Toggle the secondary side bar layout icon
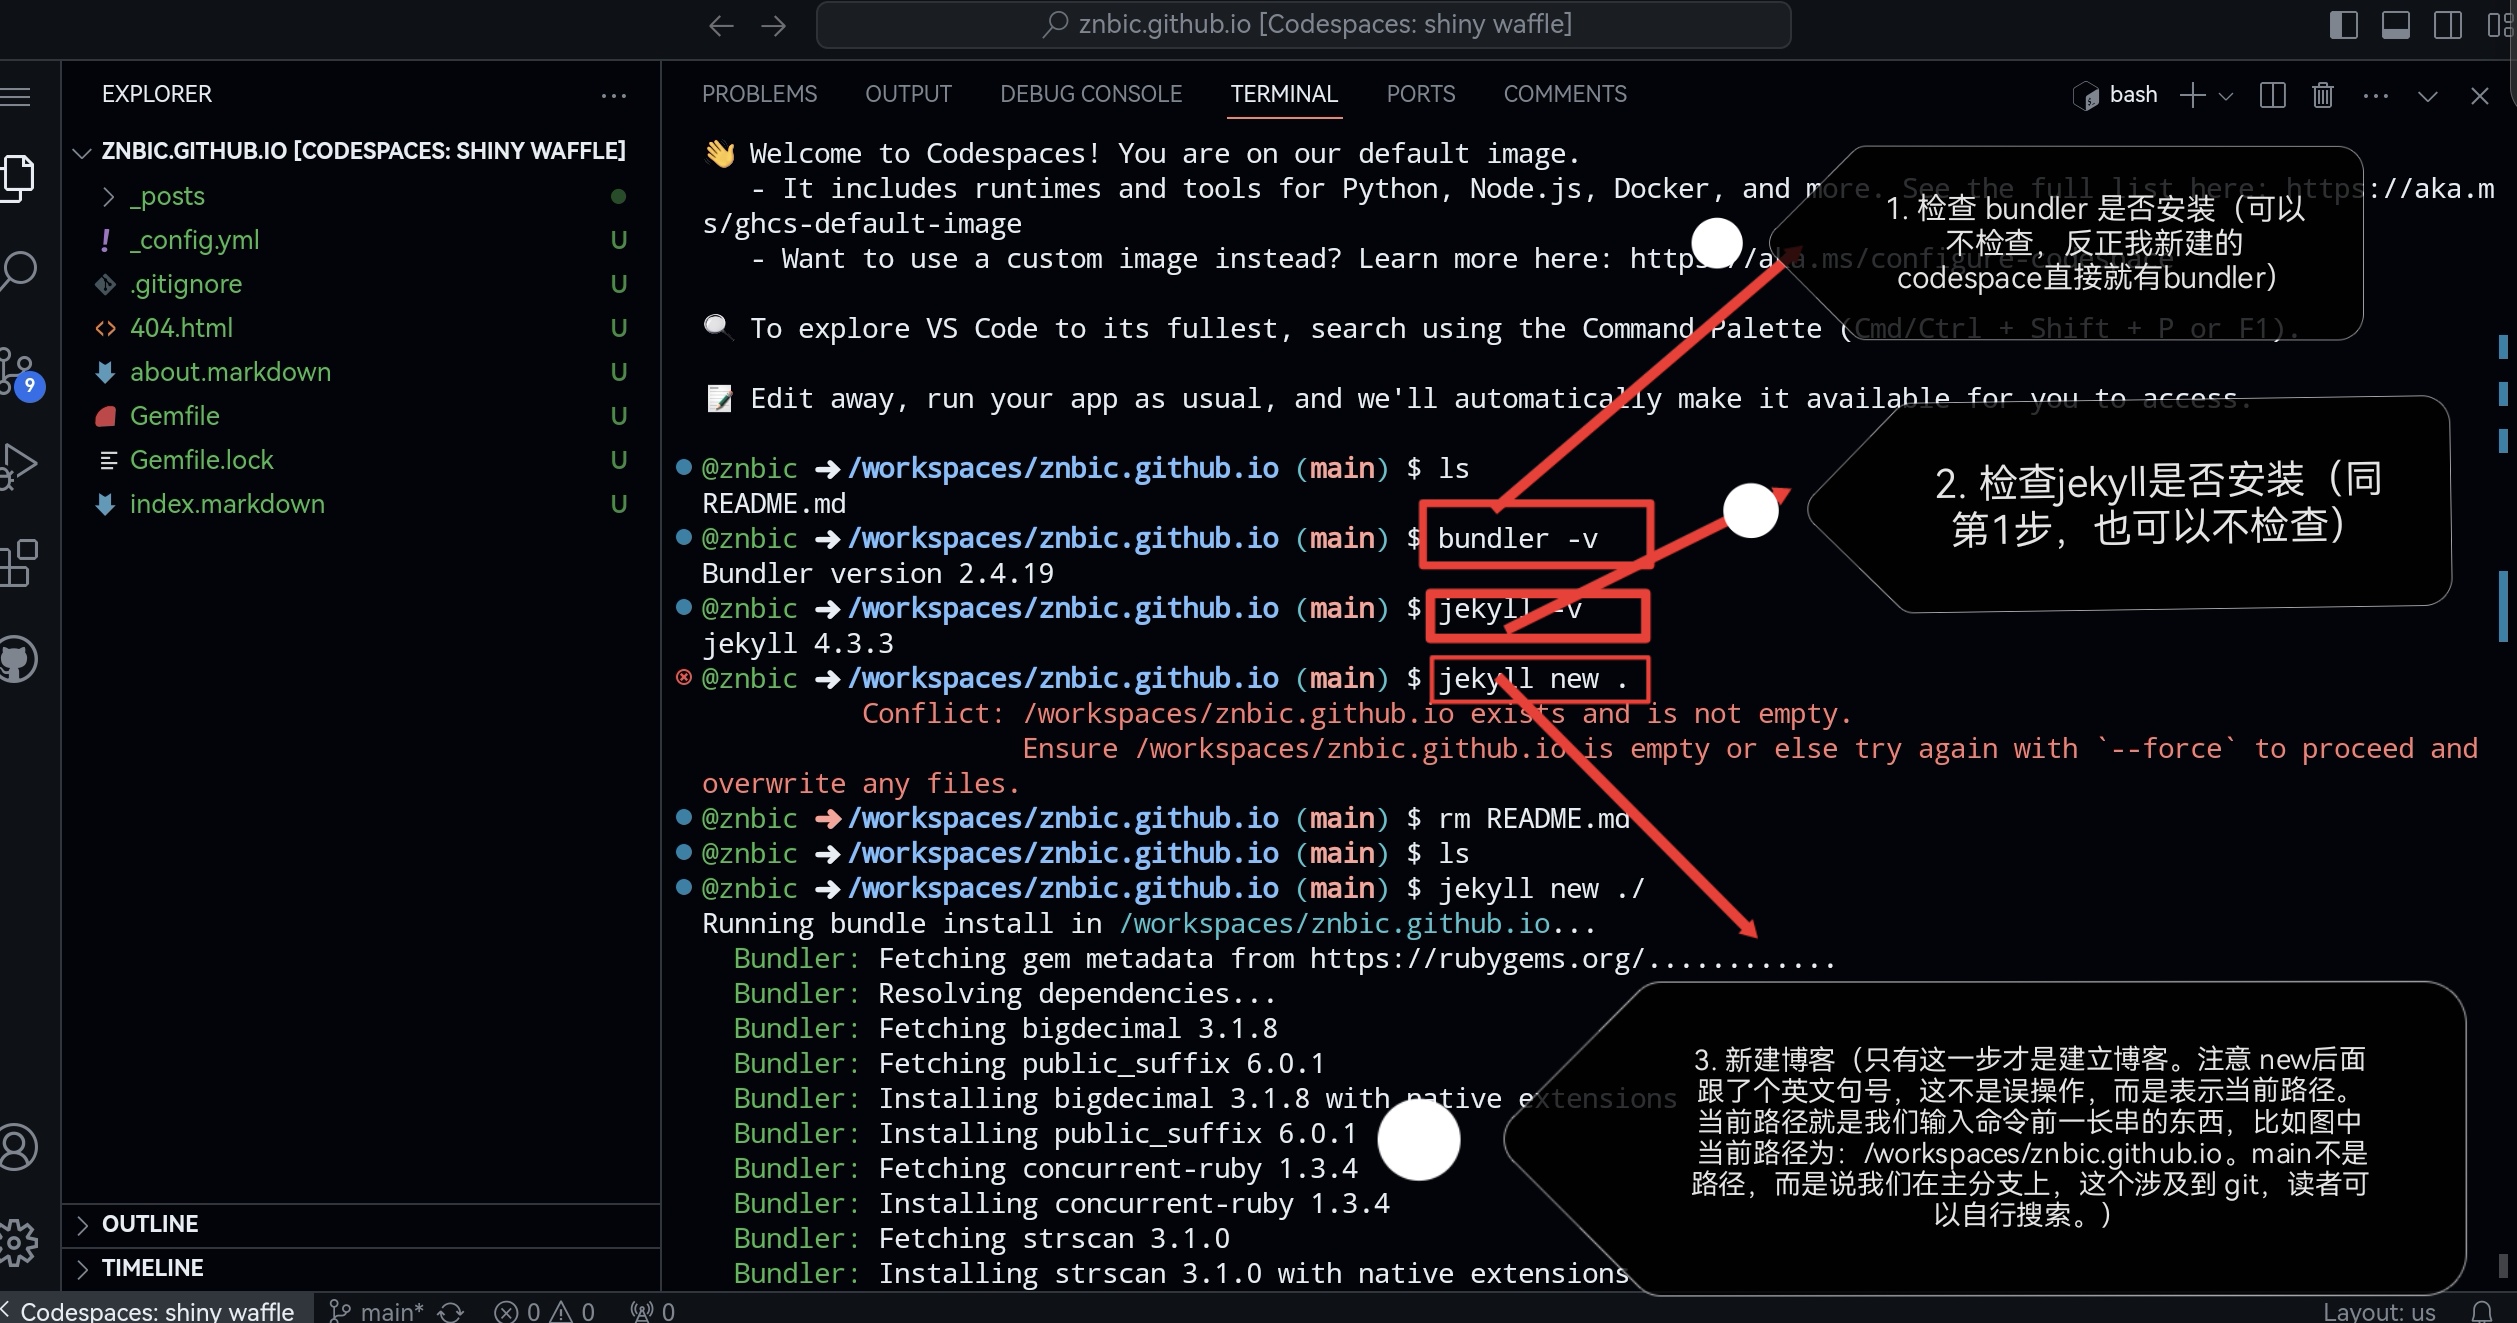The width and height of the screenshot is (2517, 1323). pyautogui.click(x=2447, y=25)
